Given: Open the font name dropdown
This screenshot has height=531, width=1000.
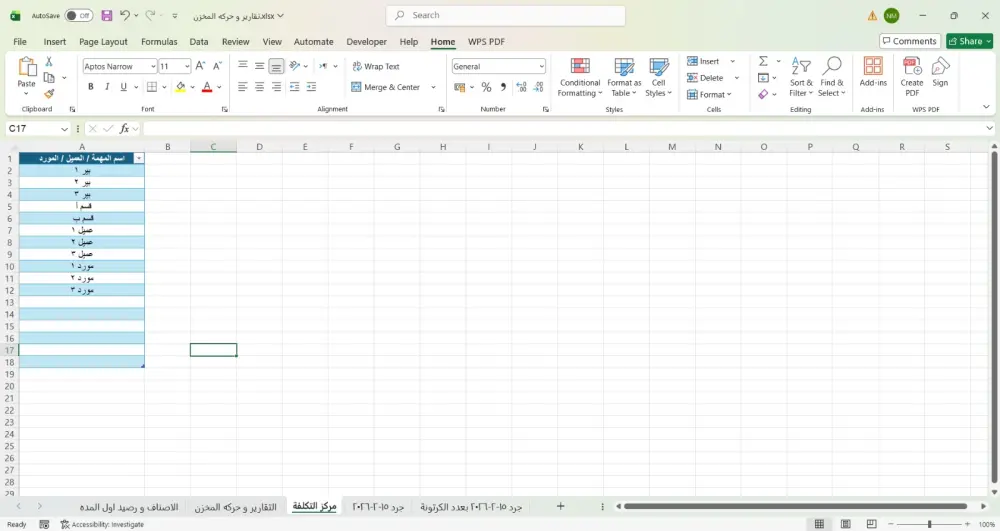Looking at the screenshot, I should point(153,66).
